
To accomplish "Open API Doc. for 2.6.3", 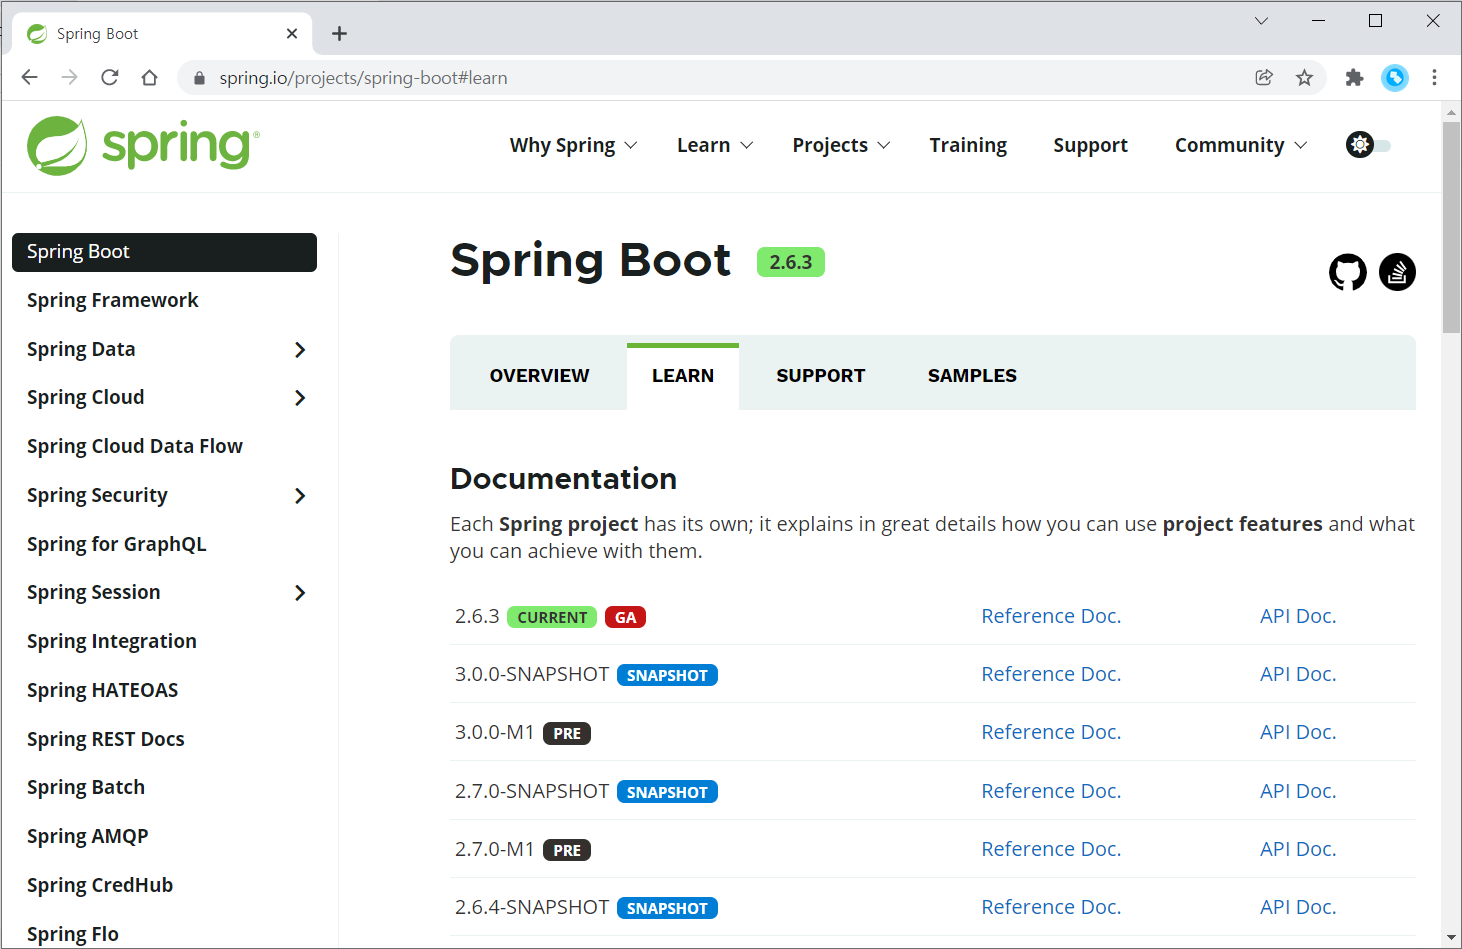I will tap(1298, 616).
